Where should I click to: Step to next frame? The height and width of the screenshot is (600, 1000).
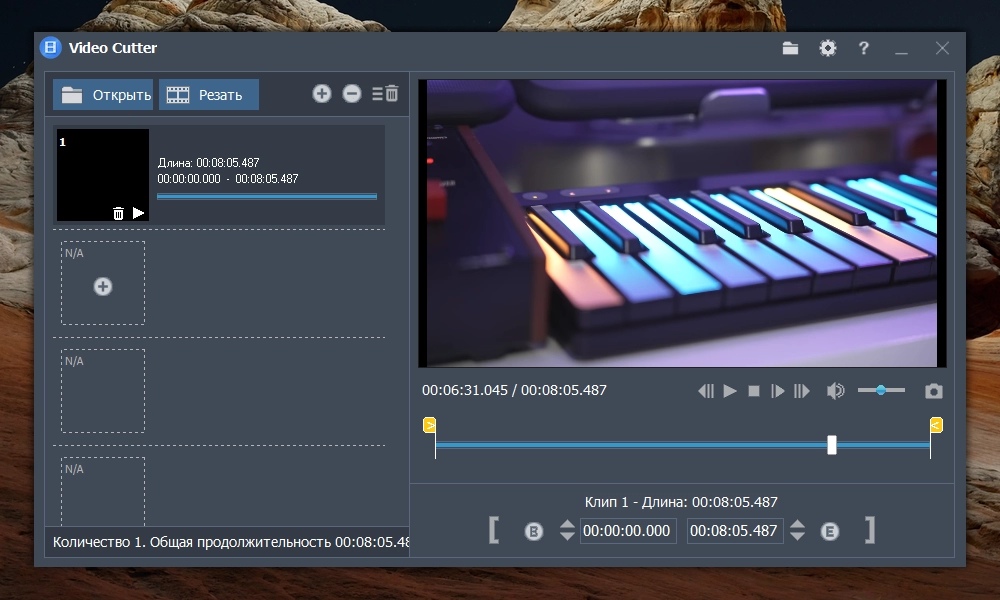[x=777, y=391]
